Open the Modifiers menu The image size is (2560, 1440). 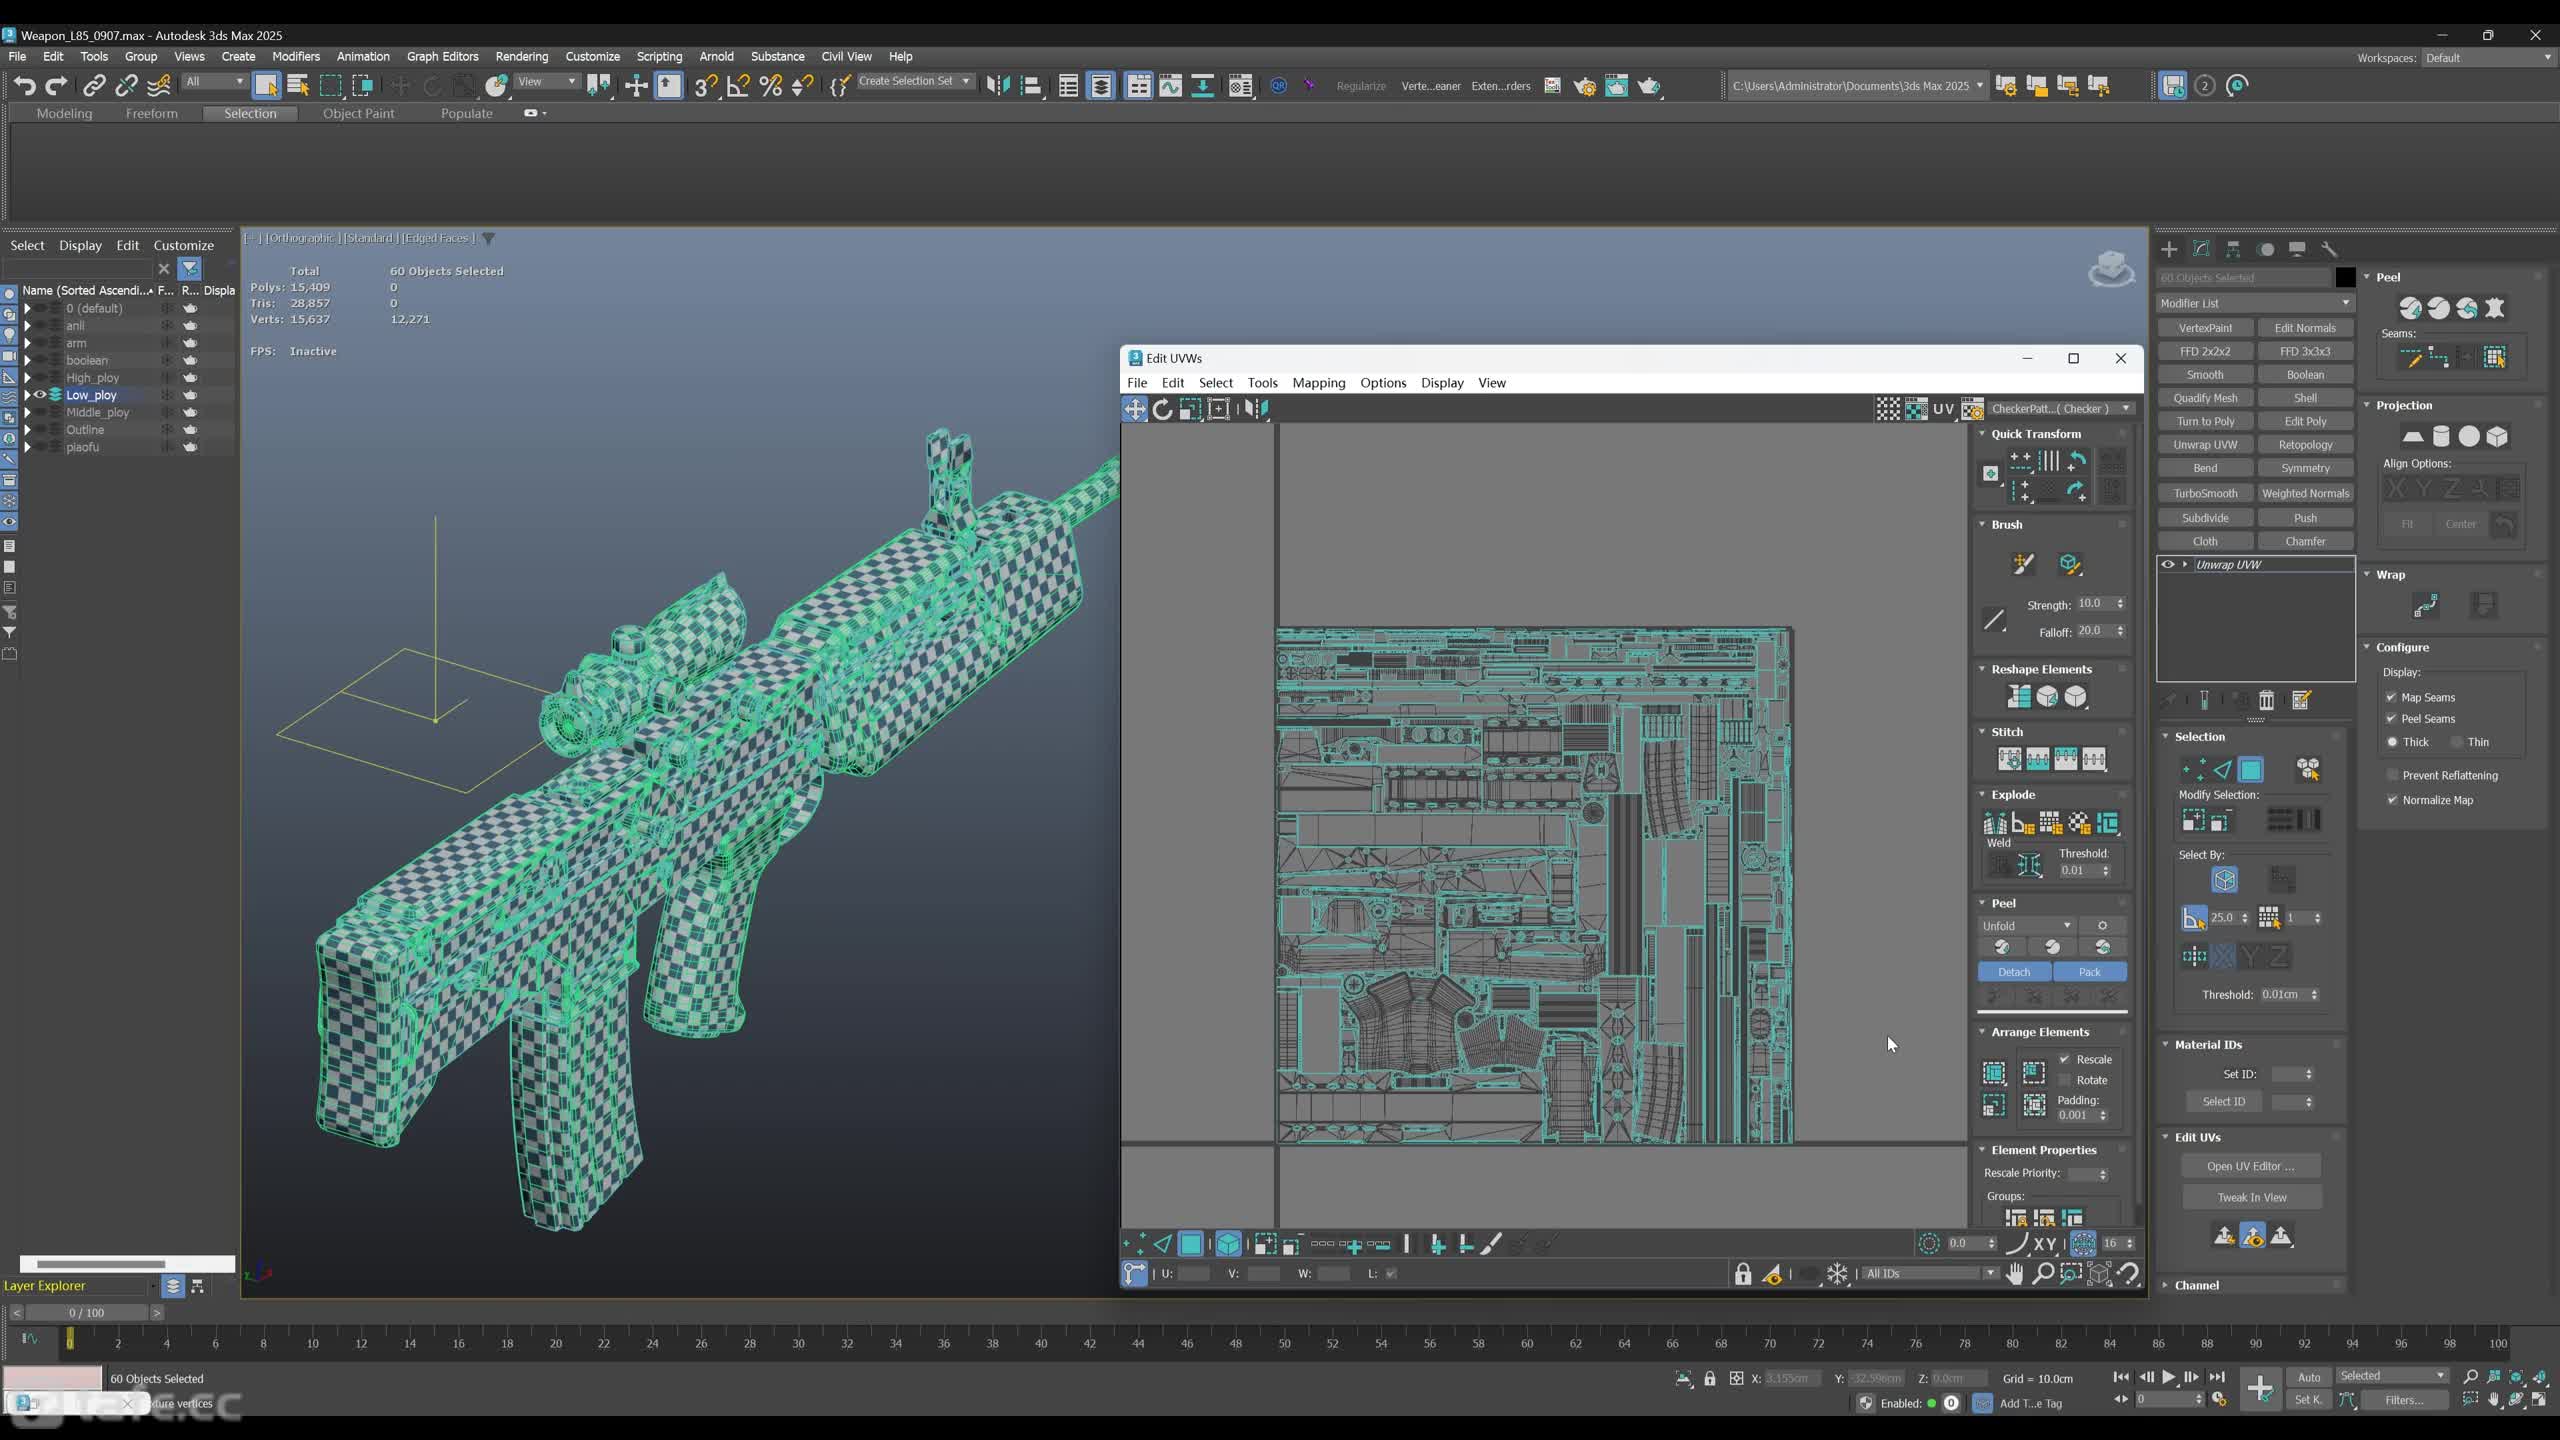tap(296, 57)
